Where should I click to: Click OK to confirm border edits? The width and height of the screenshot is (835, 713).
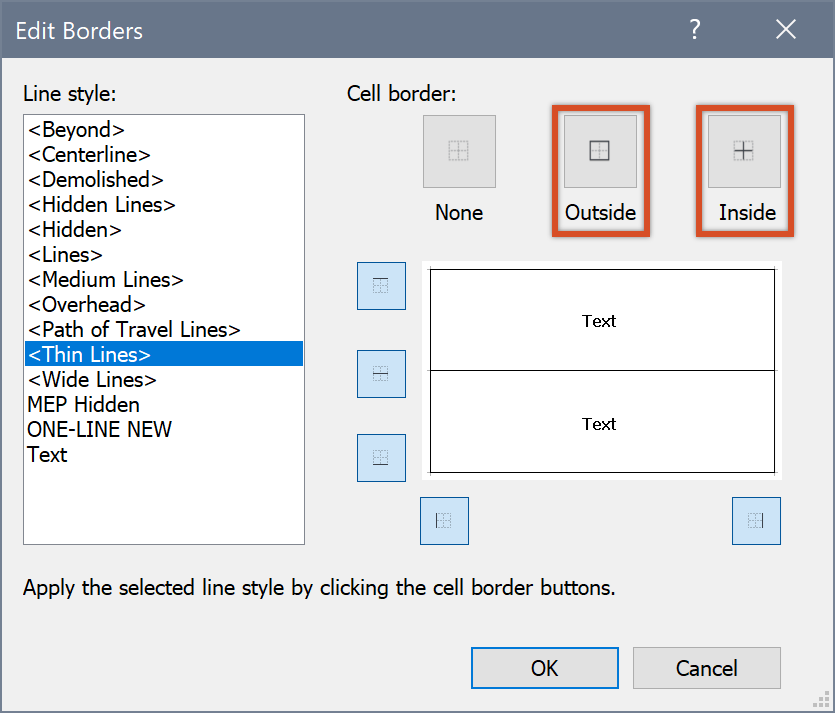pos(545,668)
